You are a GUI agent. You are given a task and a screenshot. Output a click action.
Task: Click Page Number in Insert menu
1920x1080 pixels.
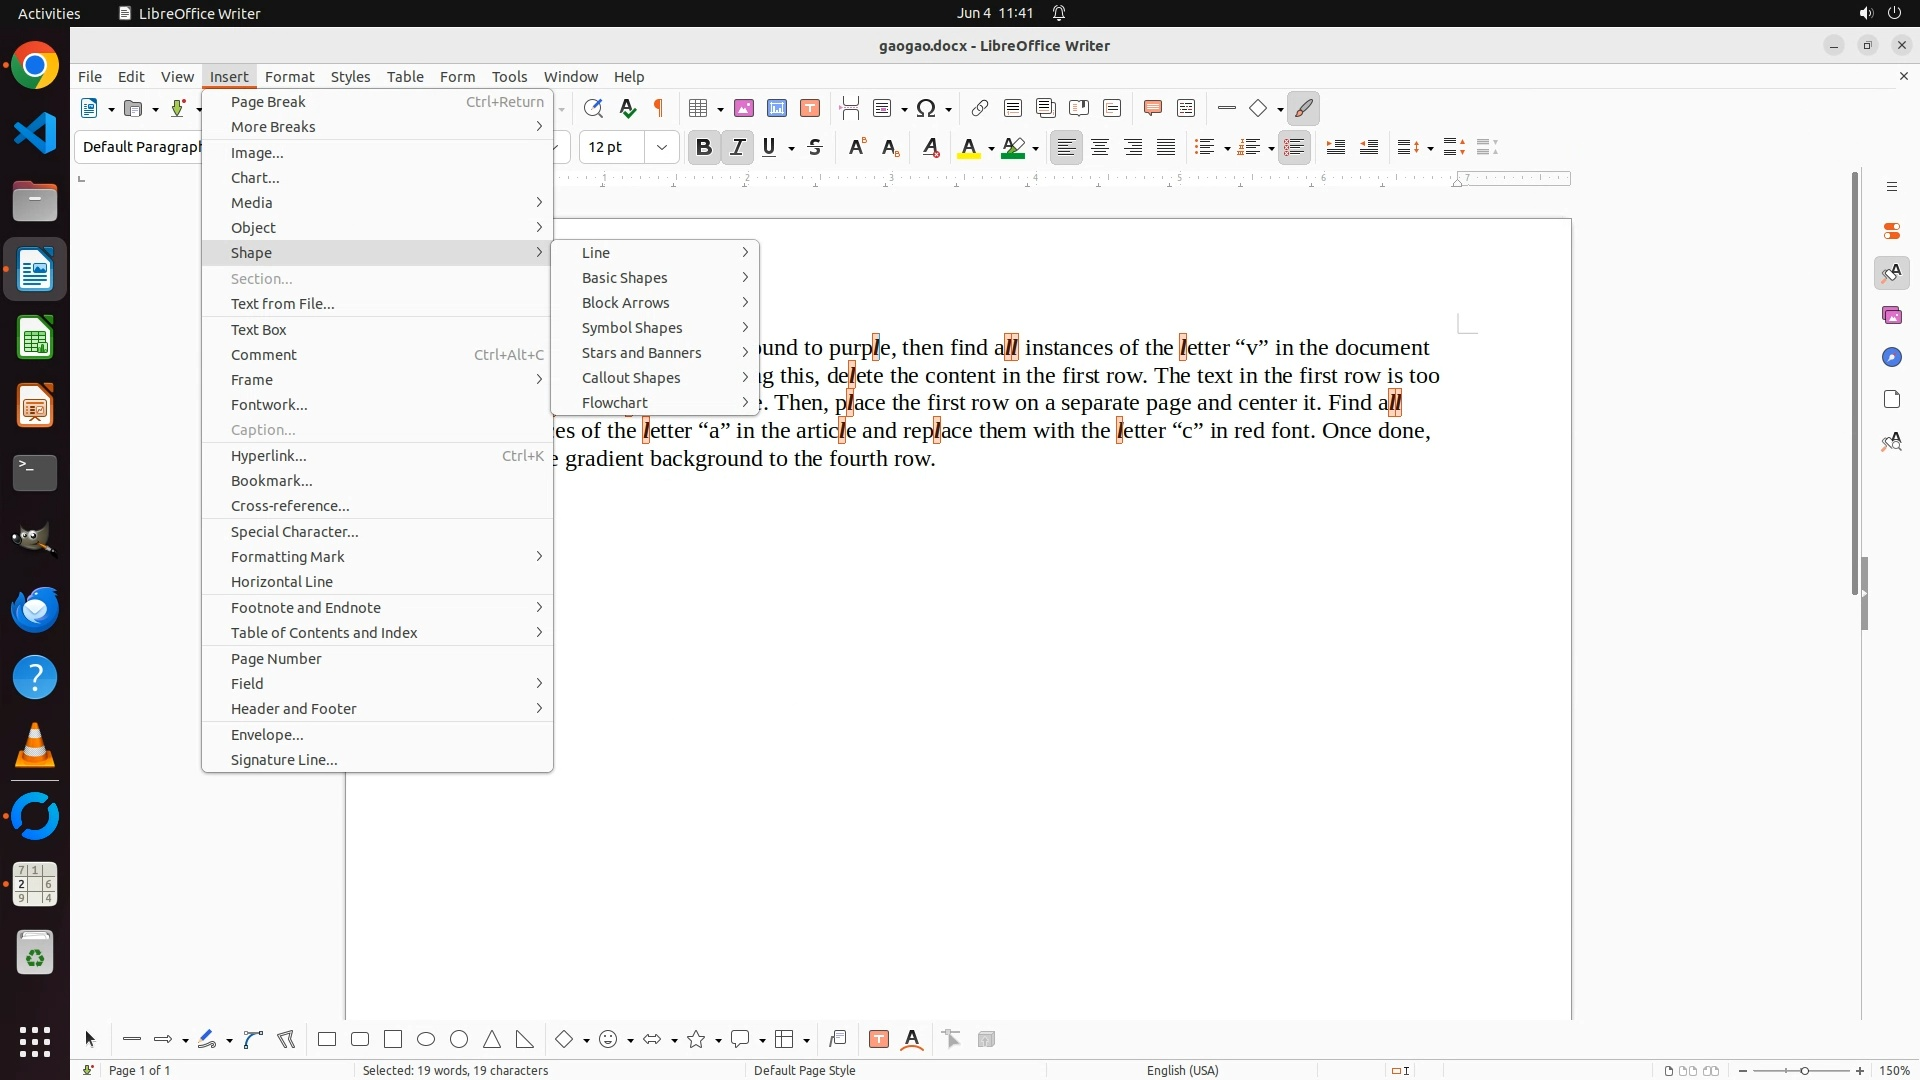tap(276, 659)
